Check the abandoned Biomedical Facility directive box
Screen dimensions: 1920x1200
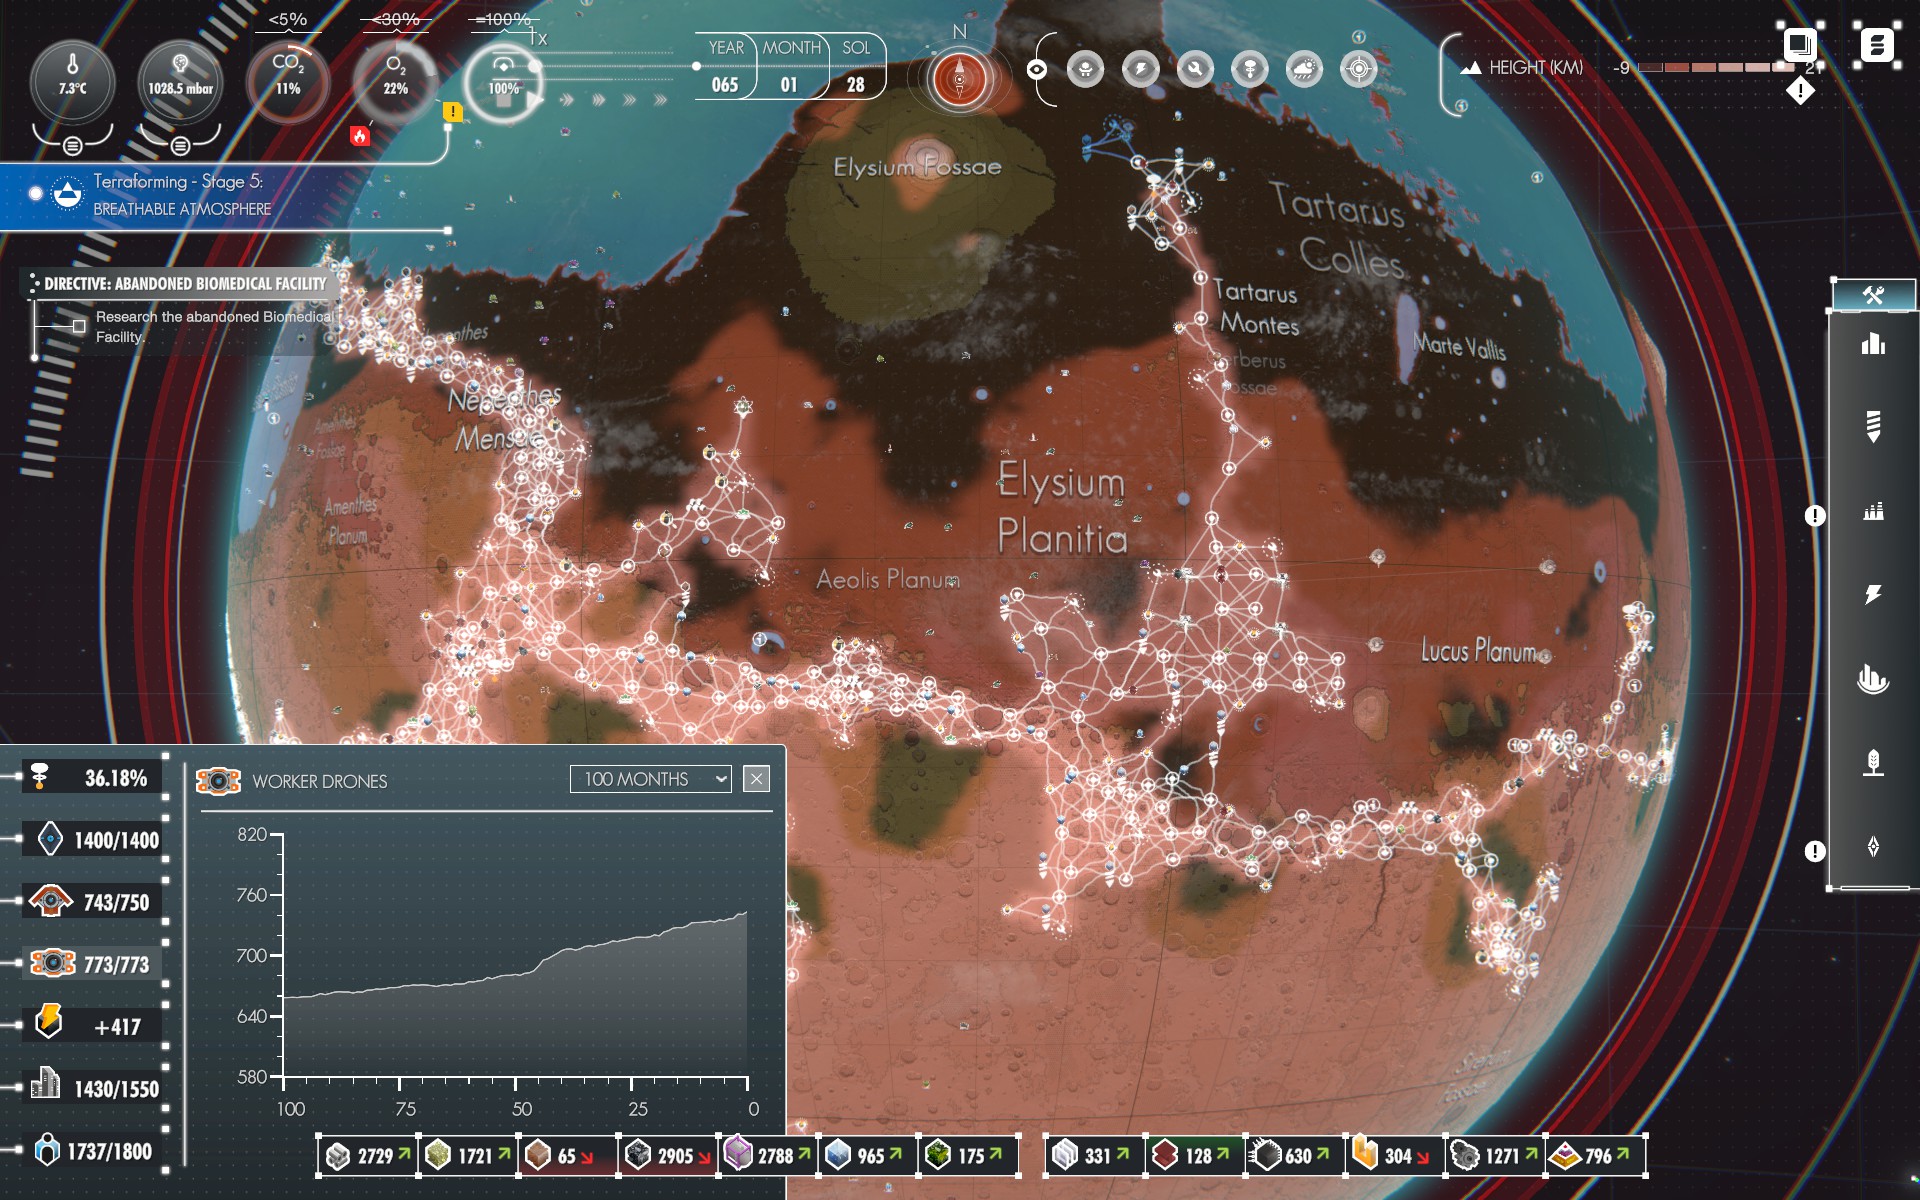coord(79,326)
